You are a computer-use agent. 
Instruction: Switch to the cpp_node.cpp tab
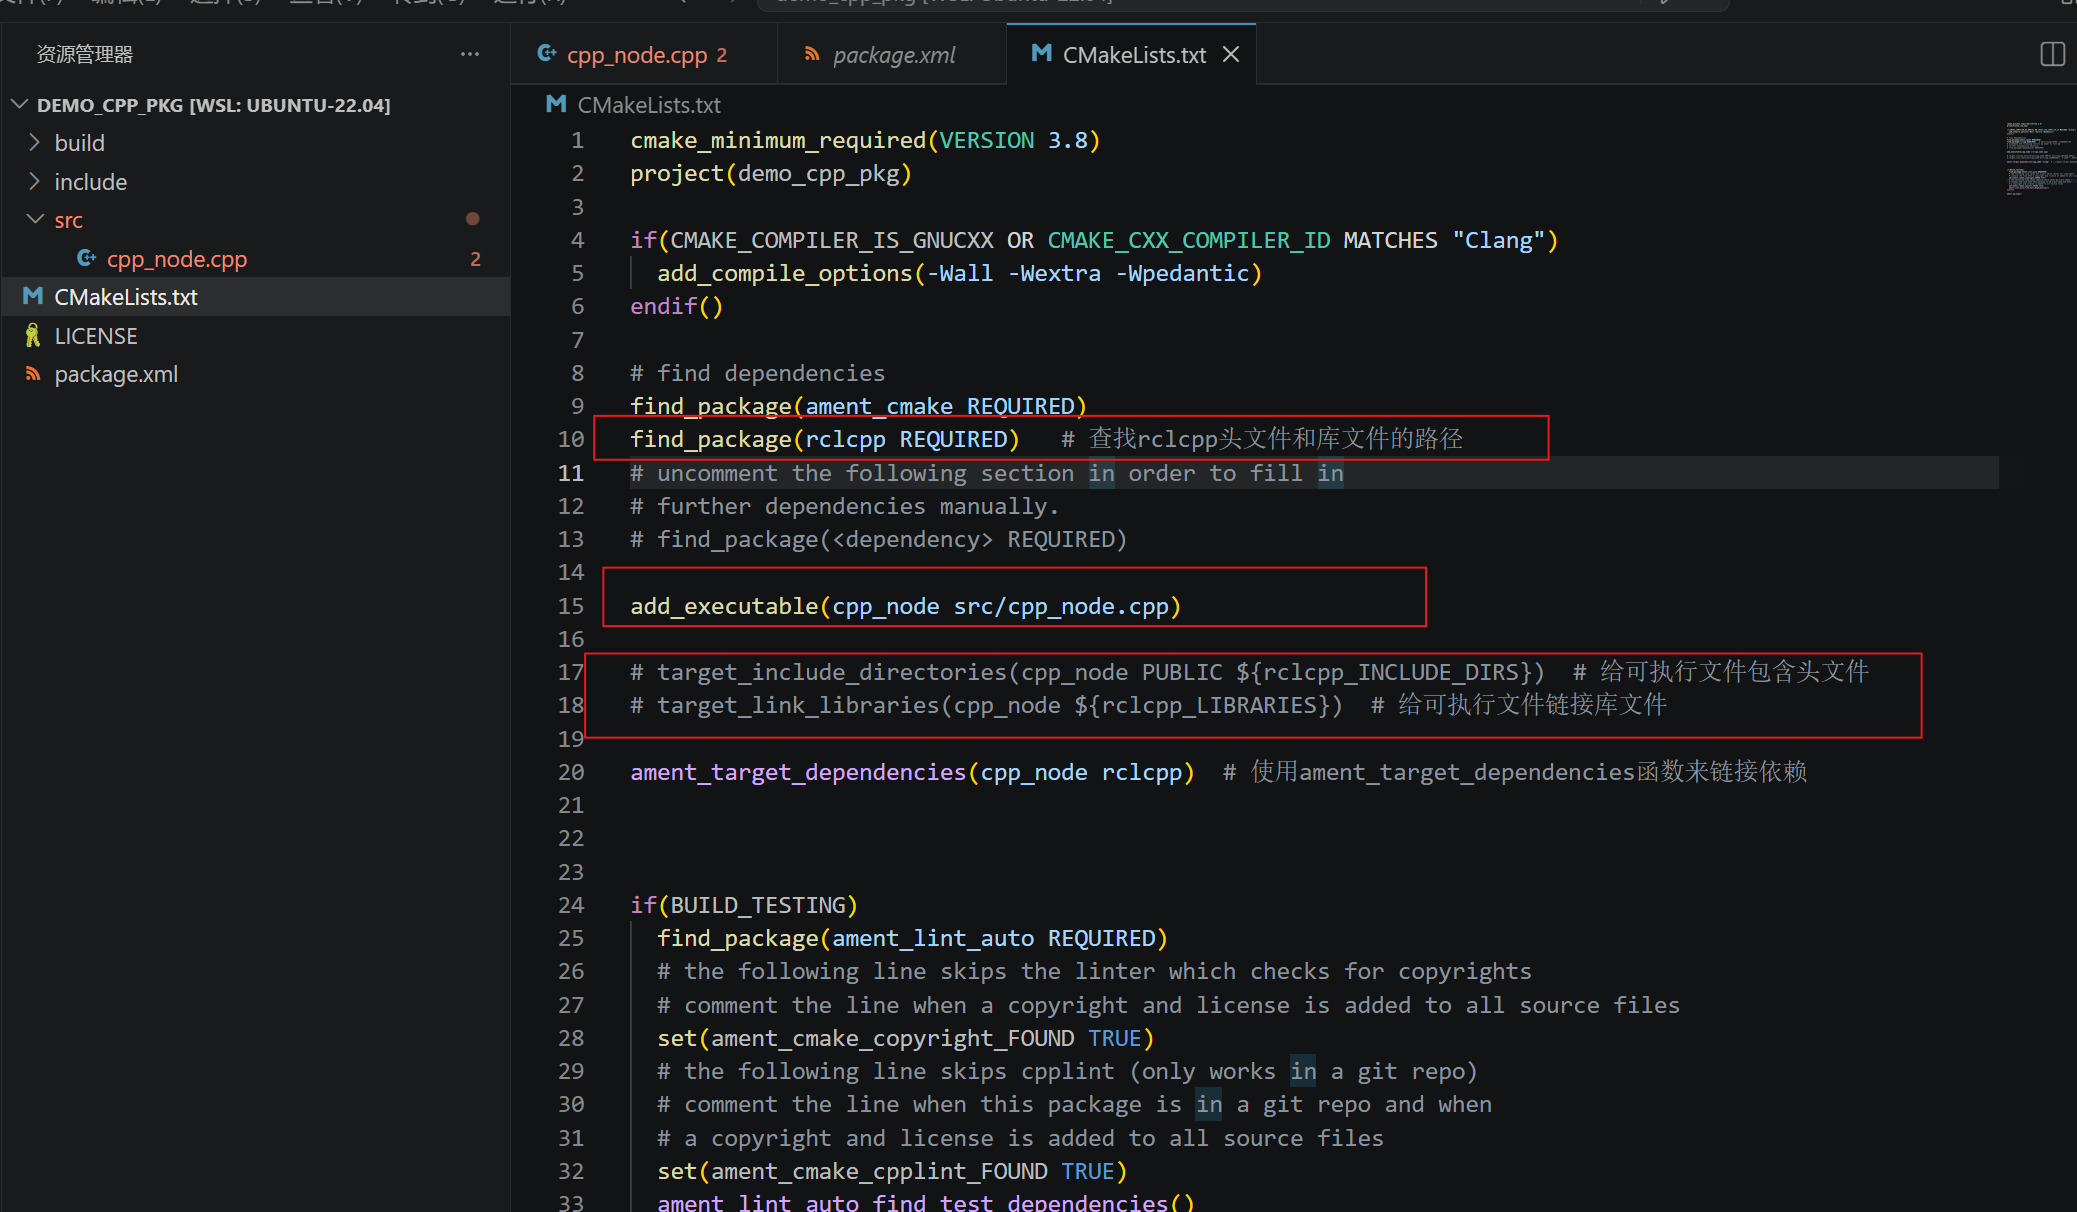(x=637, y=55)
